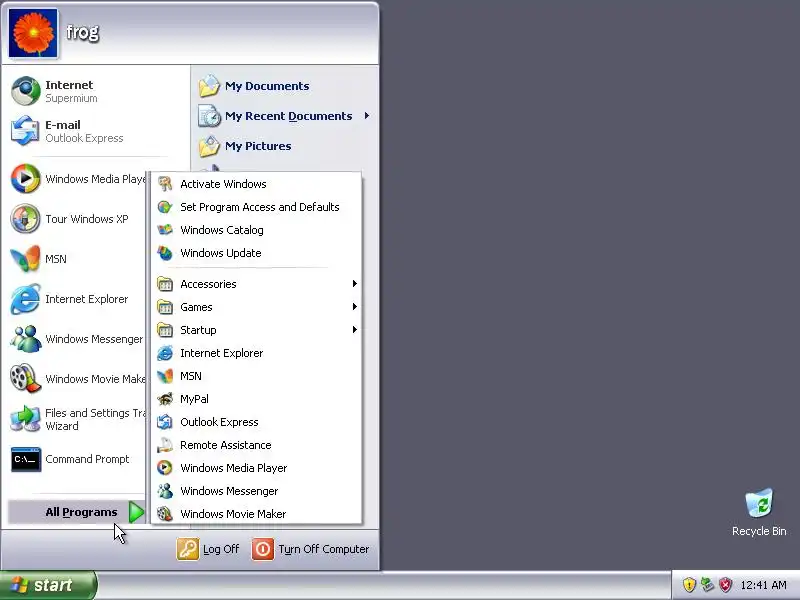Image resolution: width=800 pixels, height=600 pixels.
Task: Click the 'Activate Windows' text
Action: click(223, 184)
